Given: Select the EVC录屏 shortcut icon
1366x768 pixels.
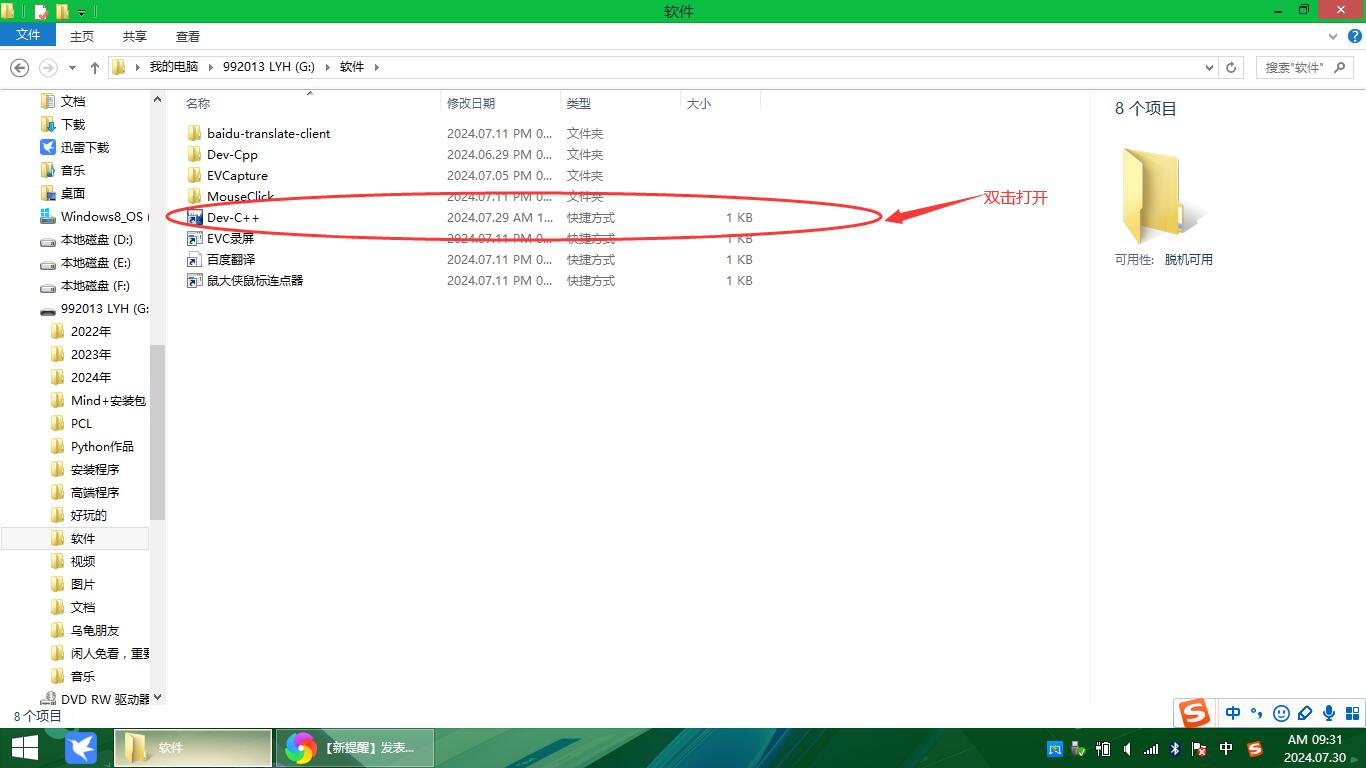Looking at the screenshot, I should pos(194,238).
